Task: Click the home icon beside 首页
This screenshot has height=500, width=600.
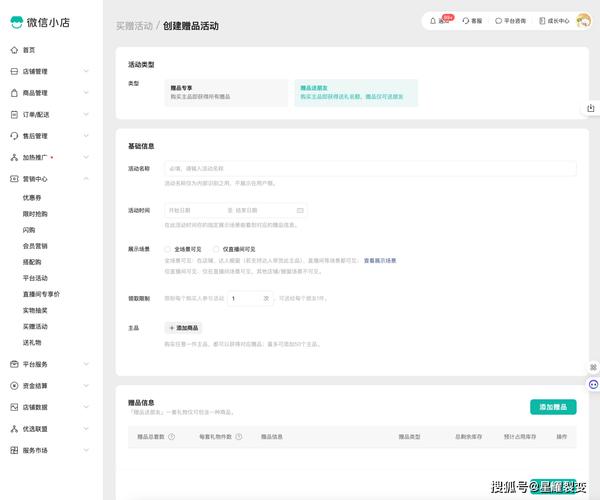Action: [x=14, y=50]
